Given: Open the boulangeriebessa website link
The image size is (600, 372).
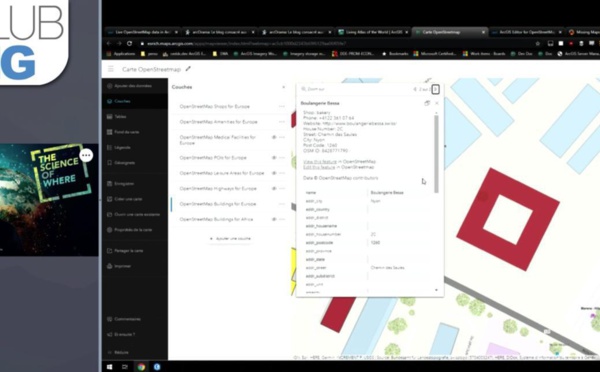Looking at the screenshot, I should (x=360, y=124).
